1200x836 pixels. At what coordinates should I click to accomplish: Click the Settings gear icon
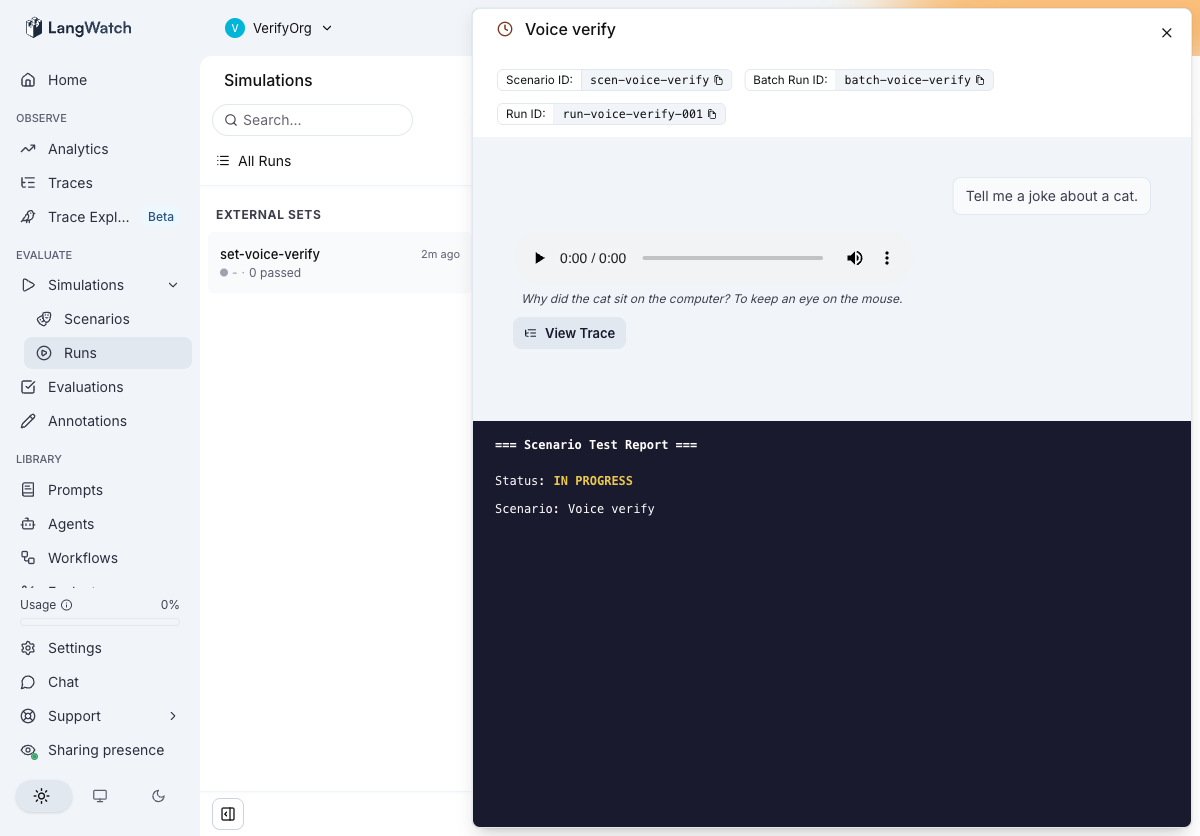[x=28, y=648]
